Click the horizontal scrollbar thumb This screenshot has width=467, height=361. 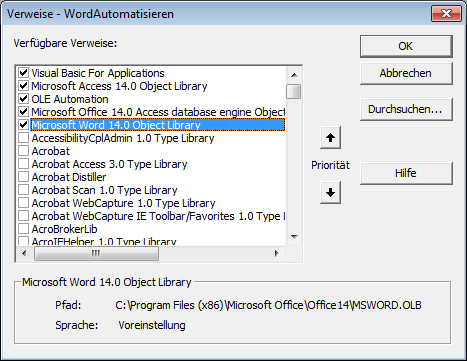click(96, 254)
